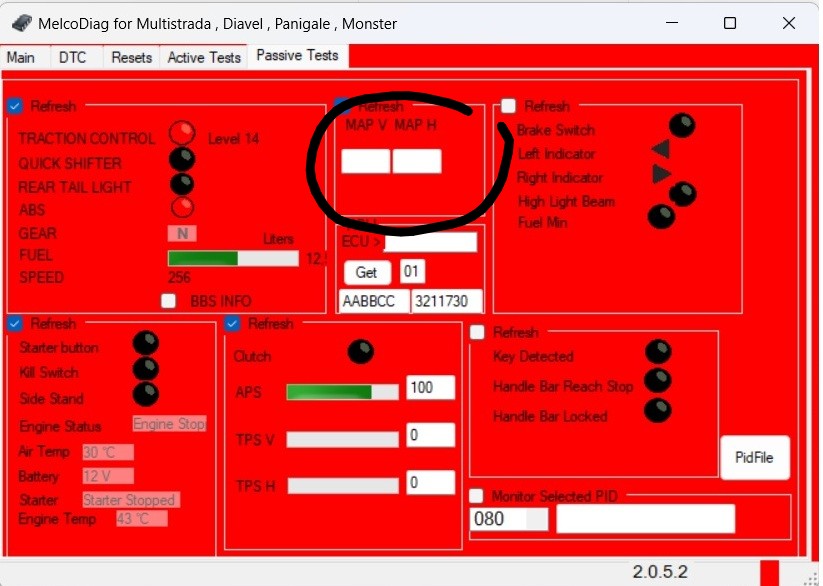Click the 3211730 text field
The width and height of the screenshot is (823, 586).
tap(447, 301)
